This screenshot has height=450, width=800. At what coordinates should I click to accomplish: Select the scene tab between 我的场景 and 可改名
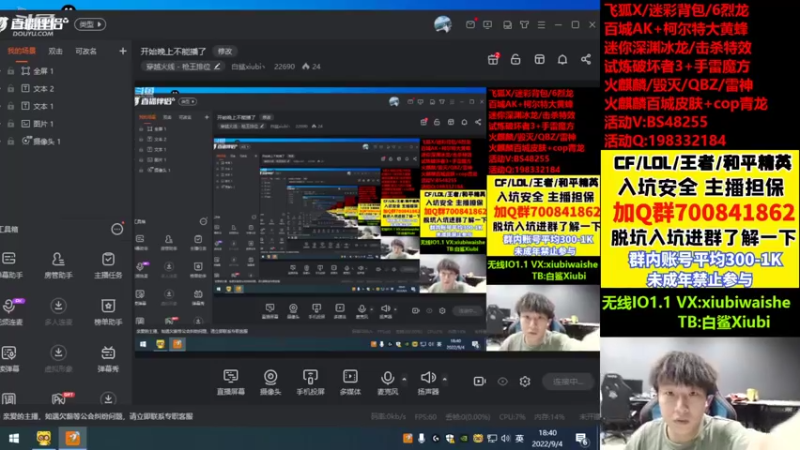click(55, 51)
